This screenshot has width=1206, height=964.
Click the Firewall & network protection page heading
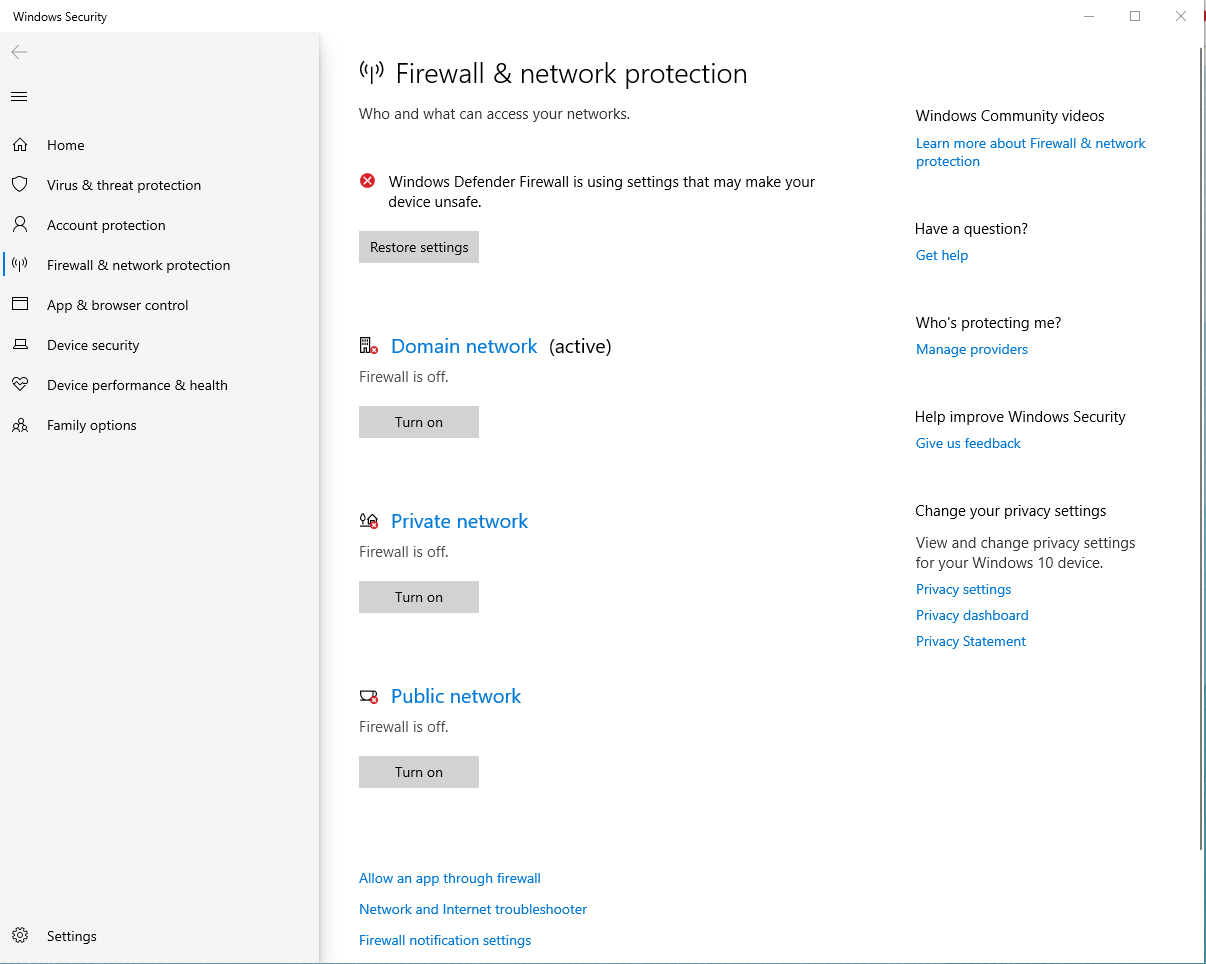coord(571,73)
